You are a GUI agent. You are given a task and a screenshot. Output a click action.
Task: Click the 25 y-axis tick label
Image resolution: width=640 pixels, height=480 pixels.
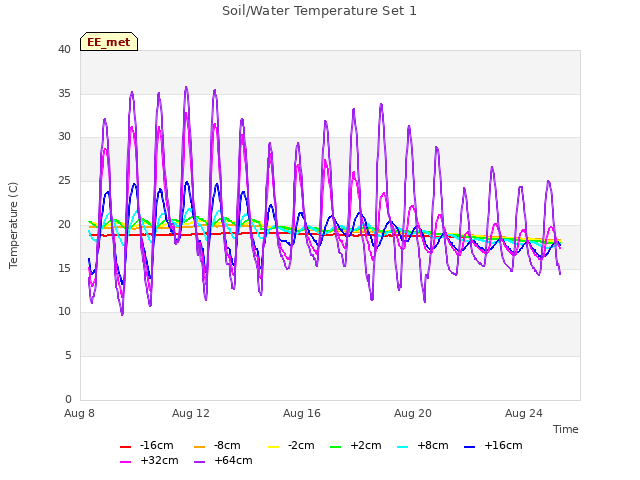pos(64,180)
